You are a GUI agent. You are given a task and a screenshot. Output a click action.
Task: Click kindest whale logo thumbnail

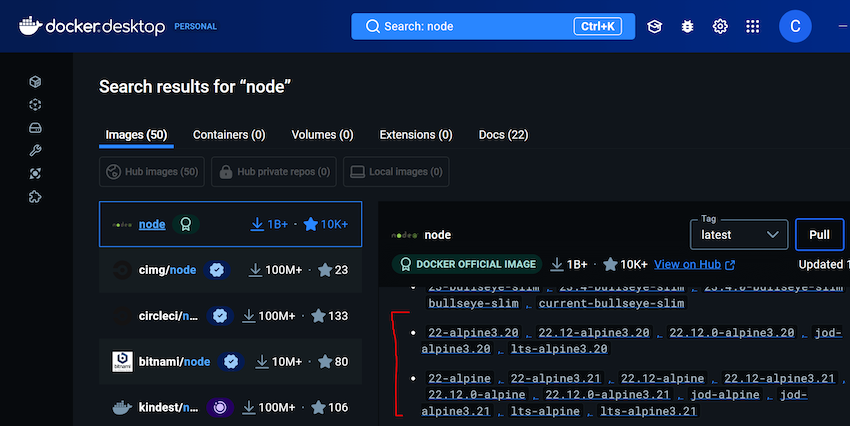point(123,408)
